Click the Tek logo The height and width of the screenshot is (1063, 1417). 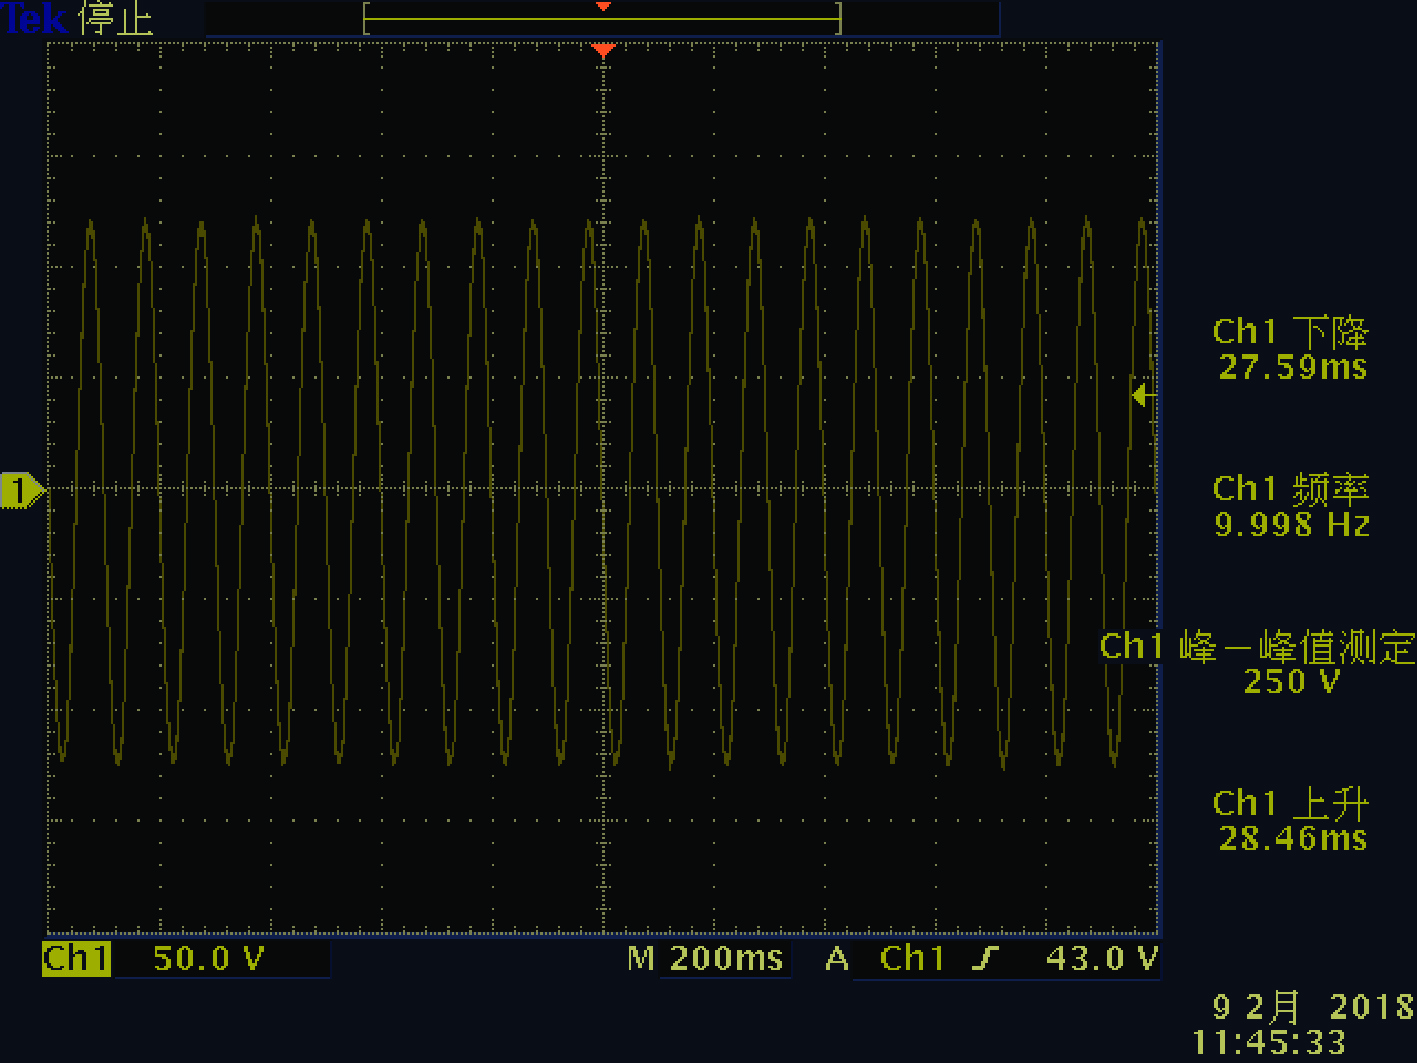click(35, 18)
